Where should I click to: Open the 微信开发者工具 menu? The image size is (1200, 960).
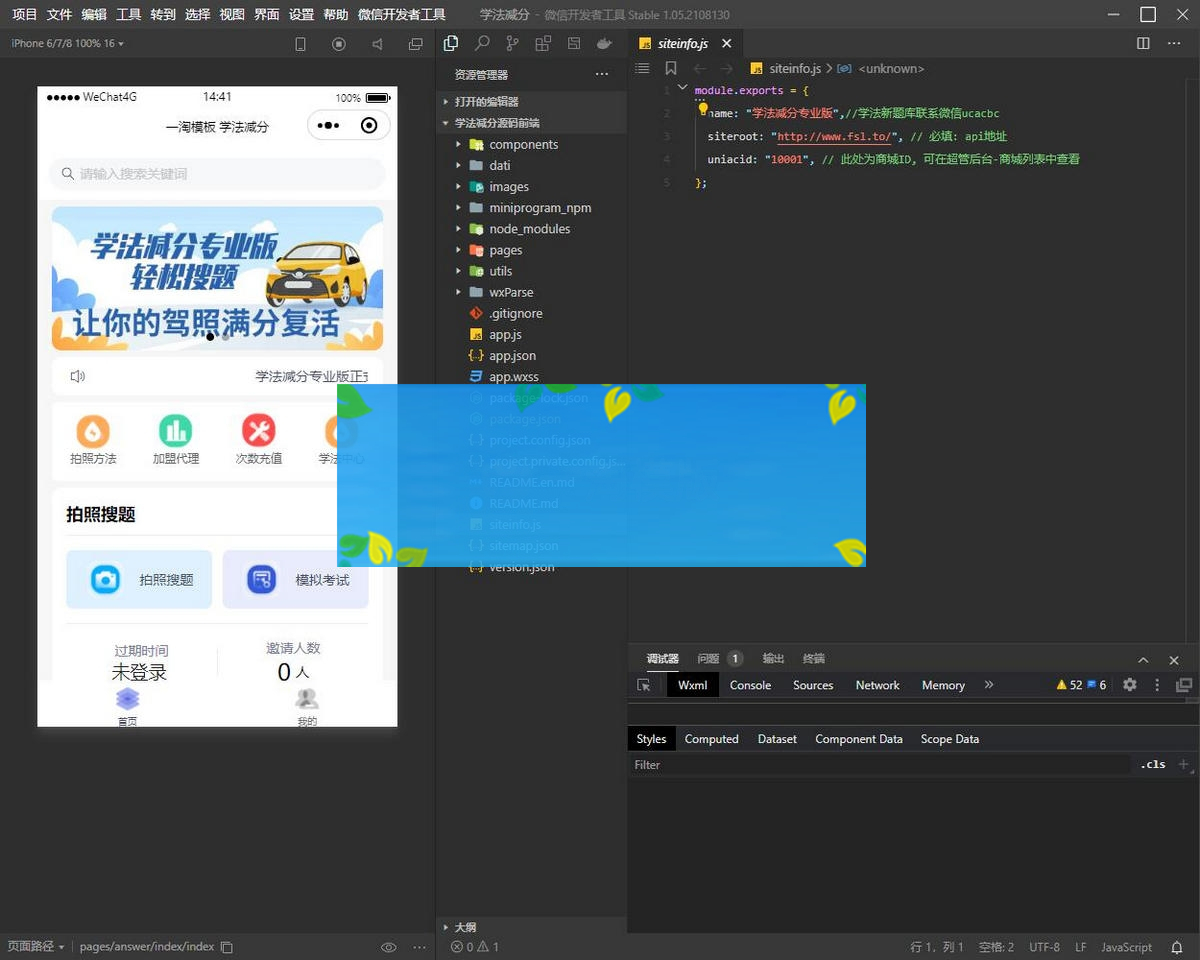pyautogui.click(x=401, y=15)
